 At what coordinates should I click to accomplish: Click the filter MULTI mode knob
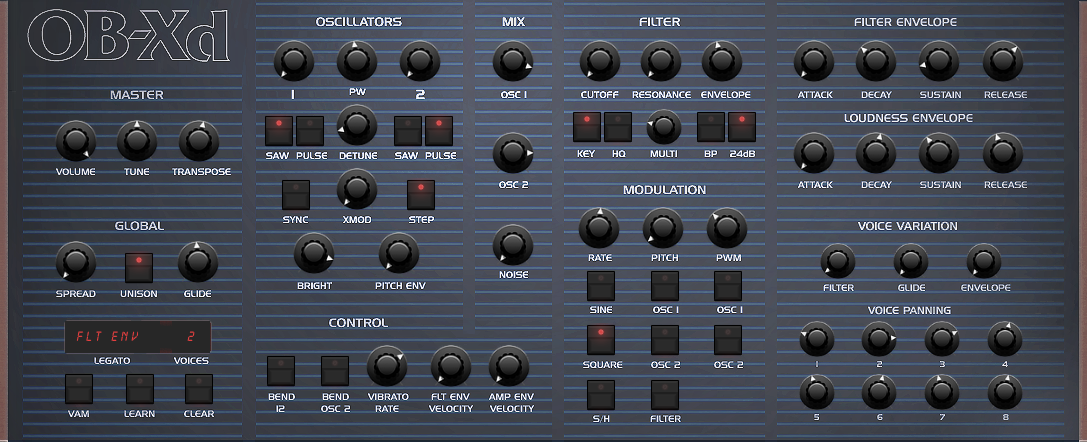(663, 126)
